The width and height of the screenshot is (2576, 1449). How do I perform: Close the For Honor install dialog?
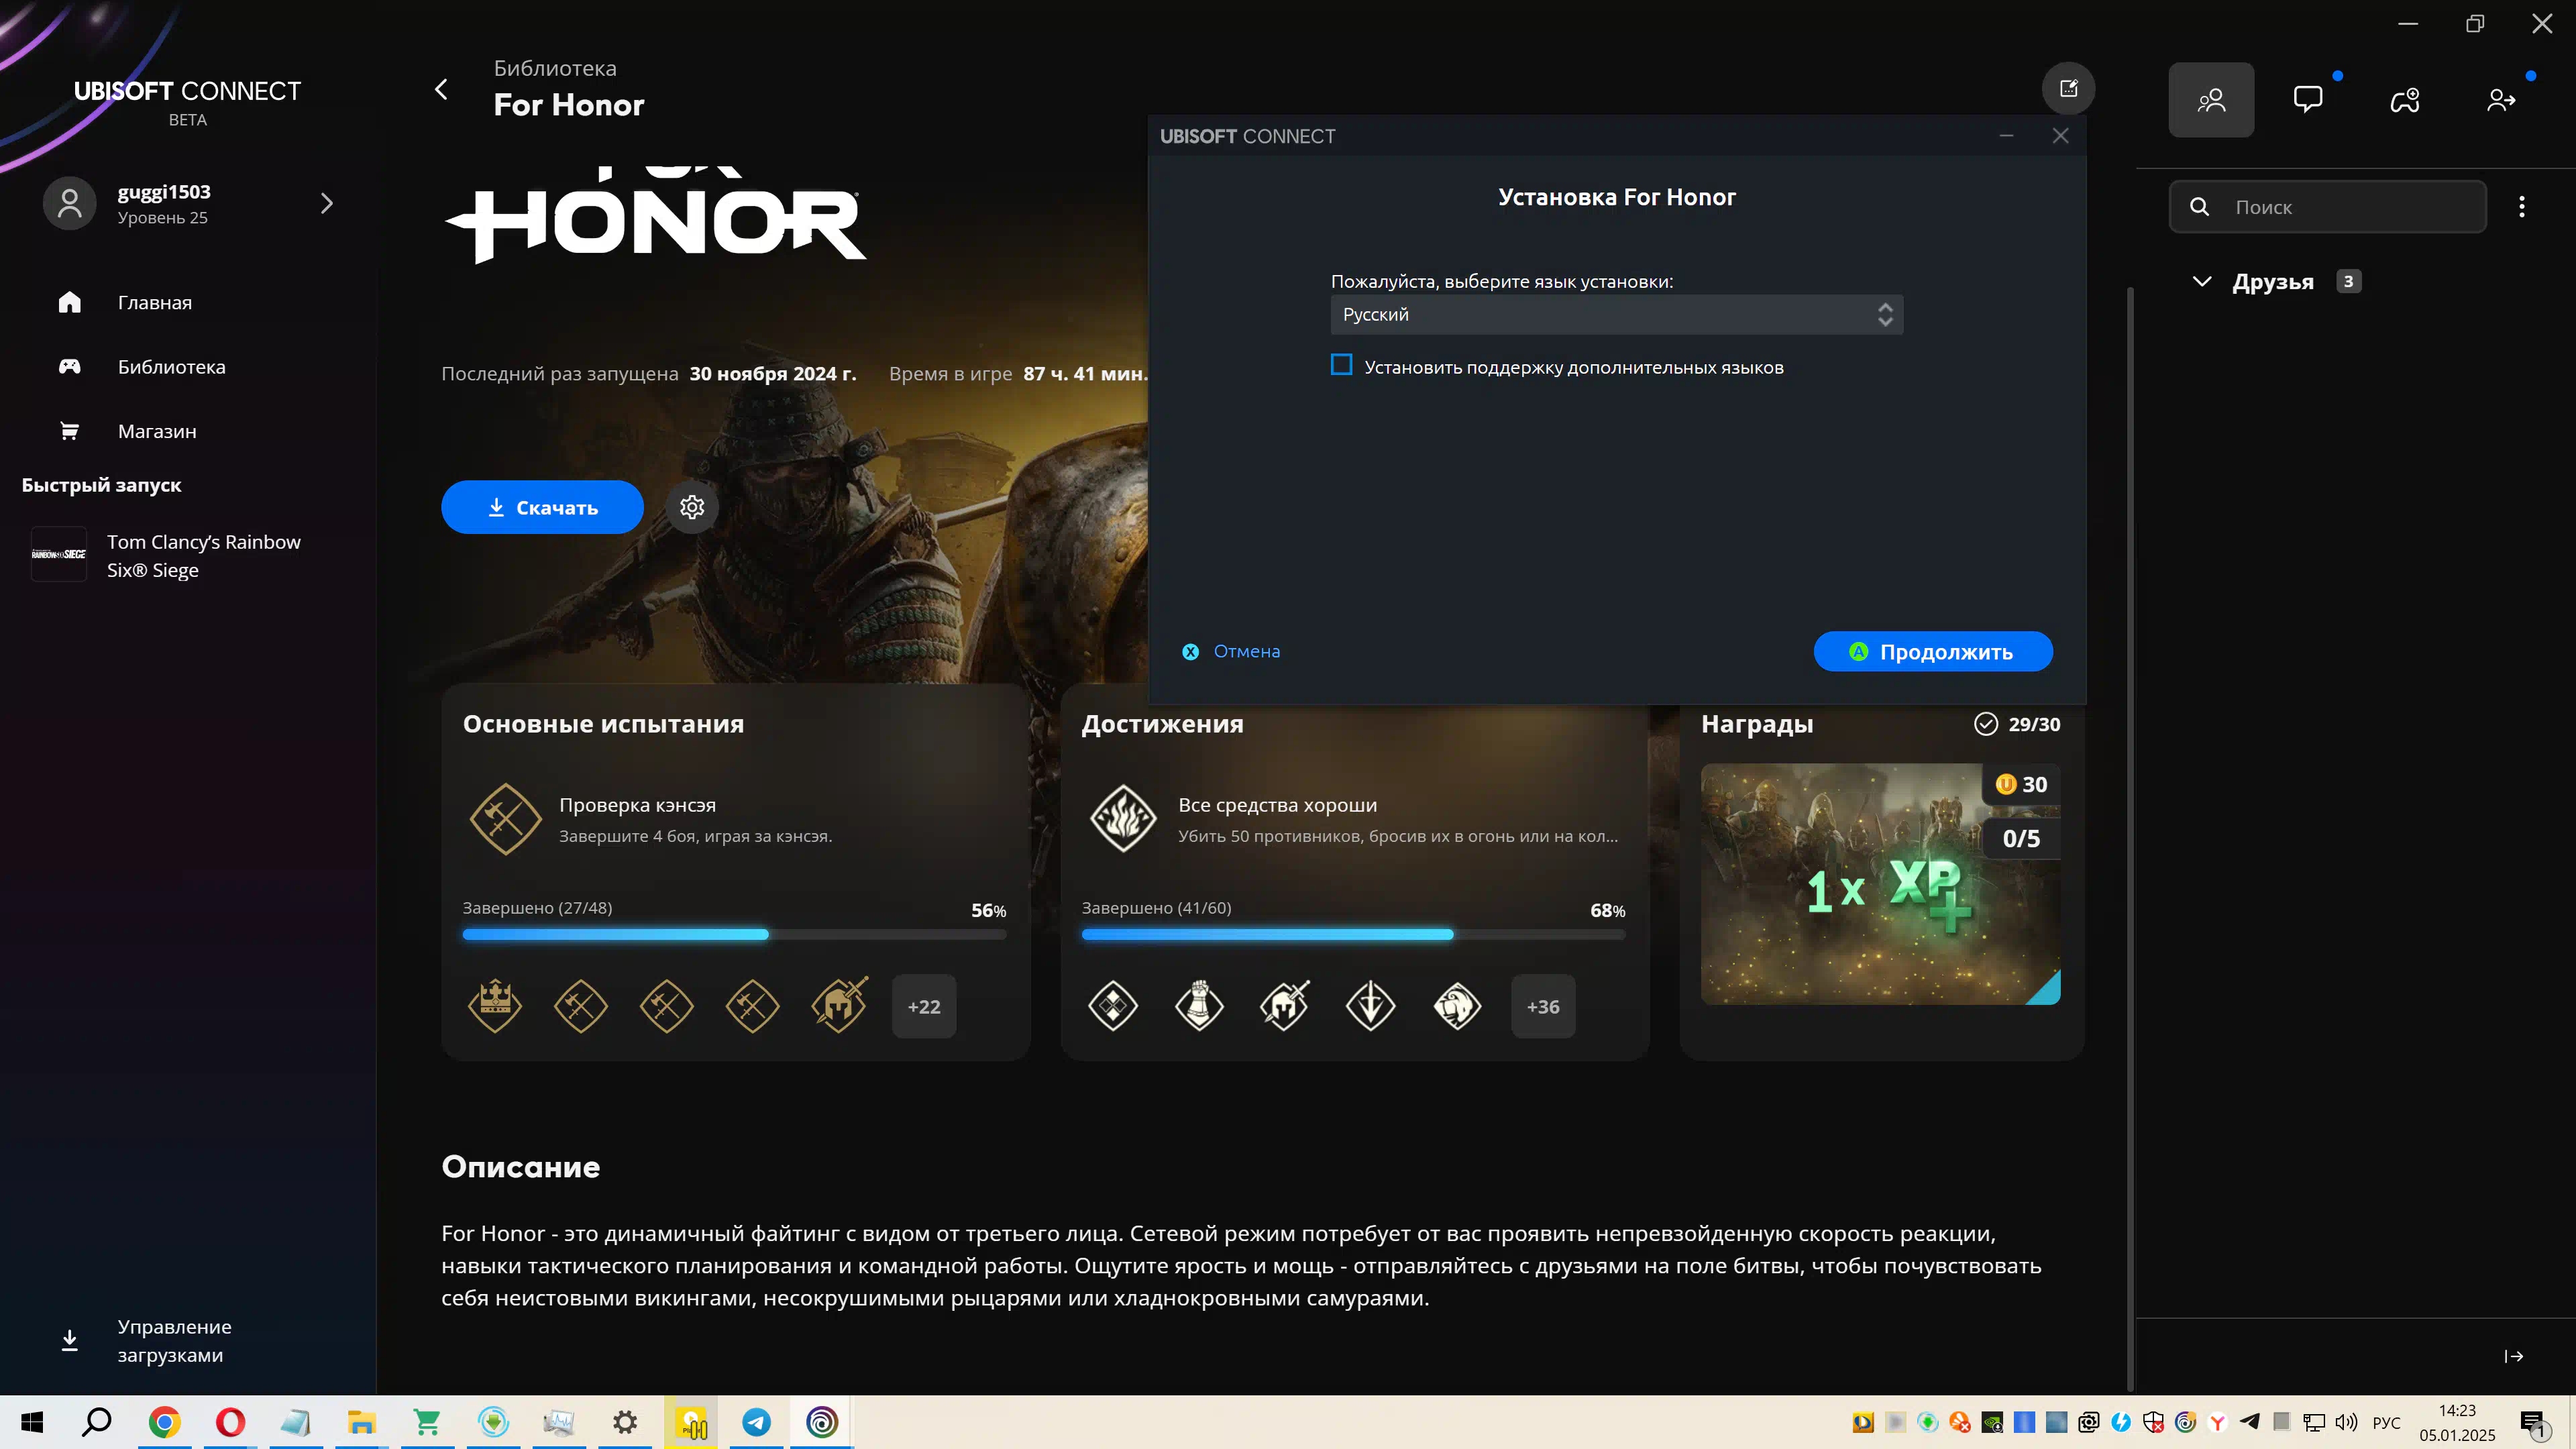pyautogui.click(x=2060, y=136)
